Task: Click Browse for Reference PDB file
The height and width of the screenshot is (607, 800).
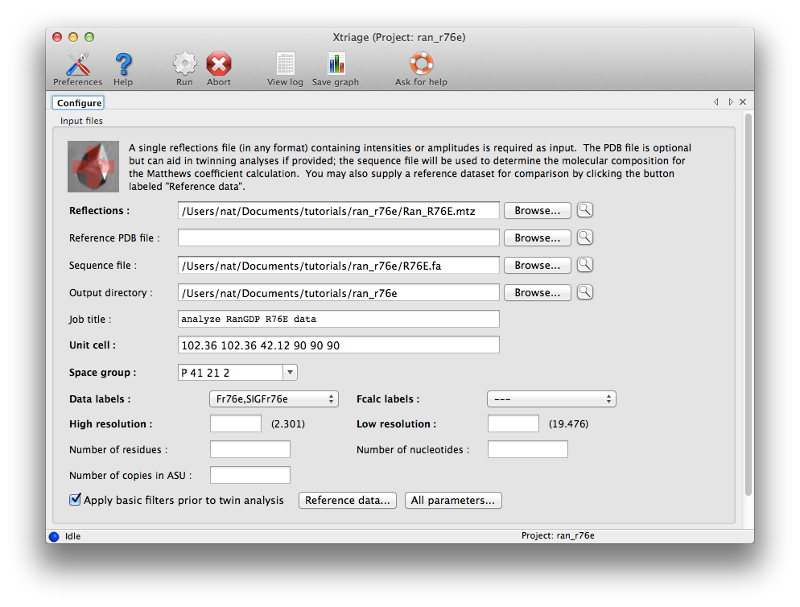Action: tap(537, 238)
